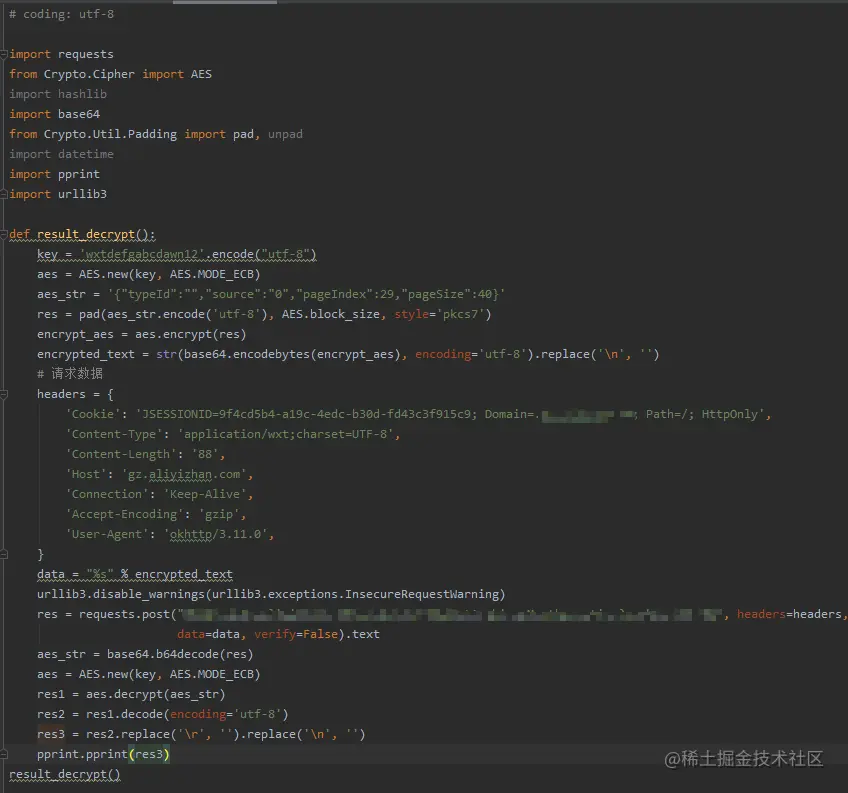Click the 'encrypt_aes = aes.encrypt(res)' line

pos(142,334)
